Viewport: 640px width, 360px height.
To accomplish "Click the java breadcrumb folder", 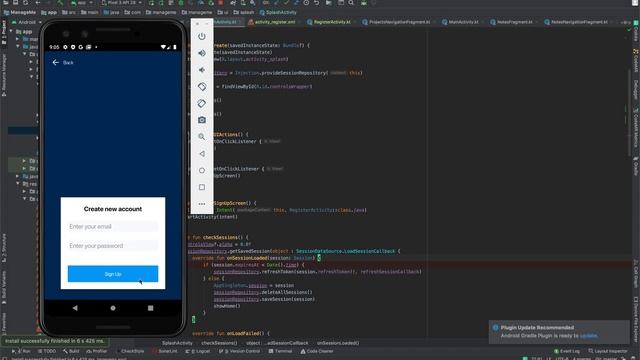I will [111, 12].
